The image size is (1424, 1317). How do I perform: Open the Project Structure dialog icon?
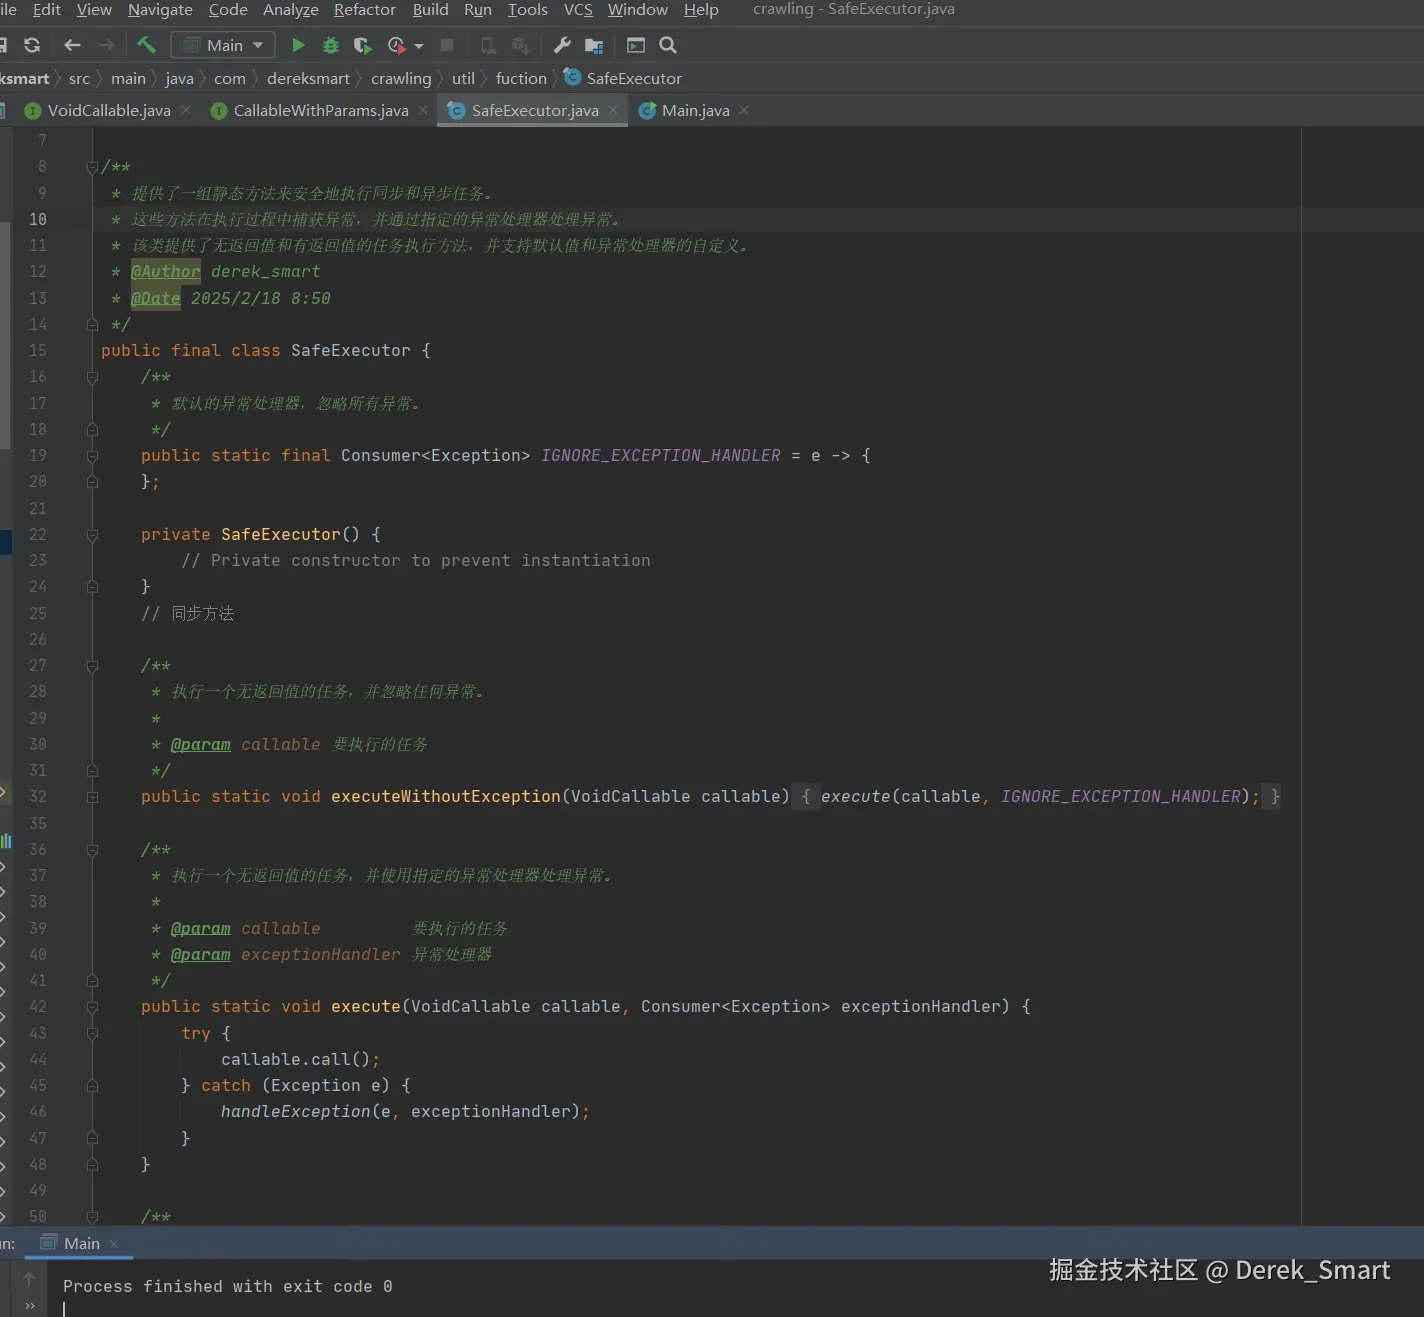(594, 45)
